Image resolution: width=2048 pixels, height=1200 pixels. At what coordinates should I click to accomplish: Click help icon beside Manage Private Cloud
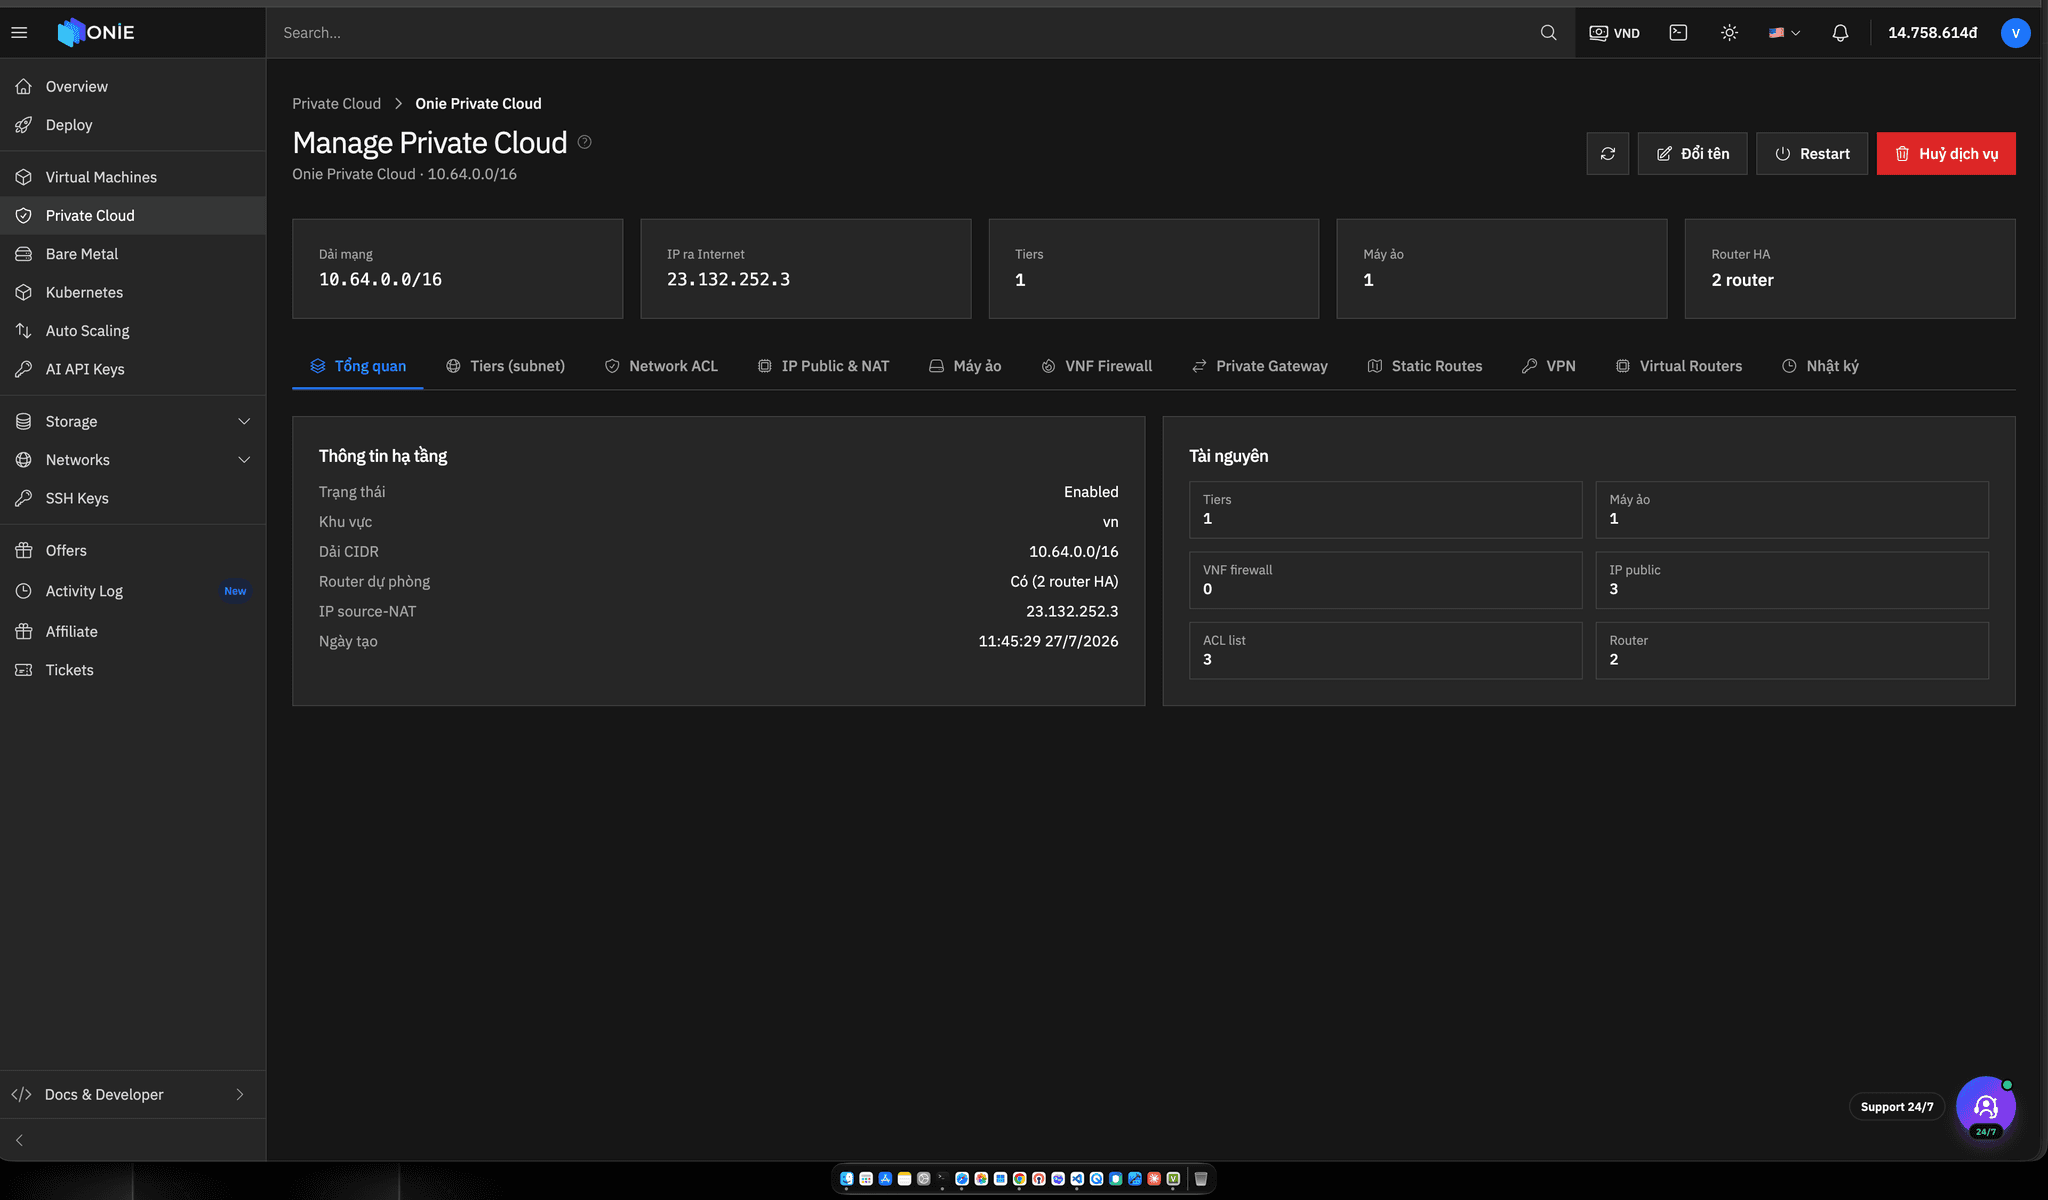point(585,142)
